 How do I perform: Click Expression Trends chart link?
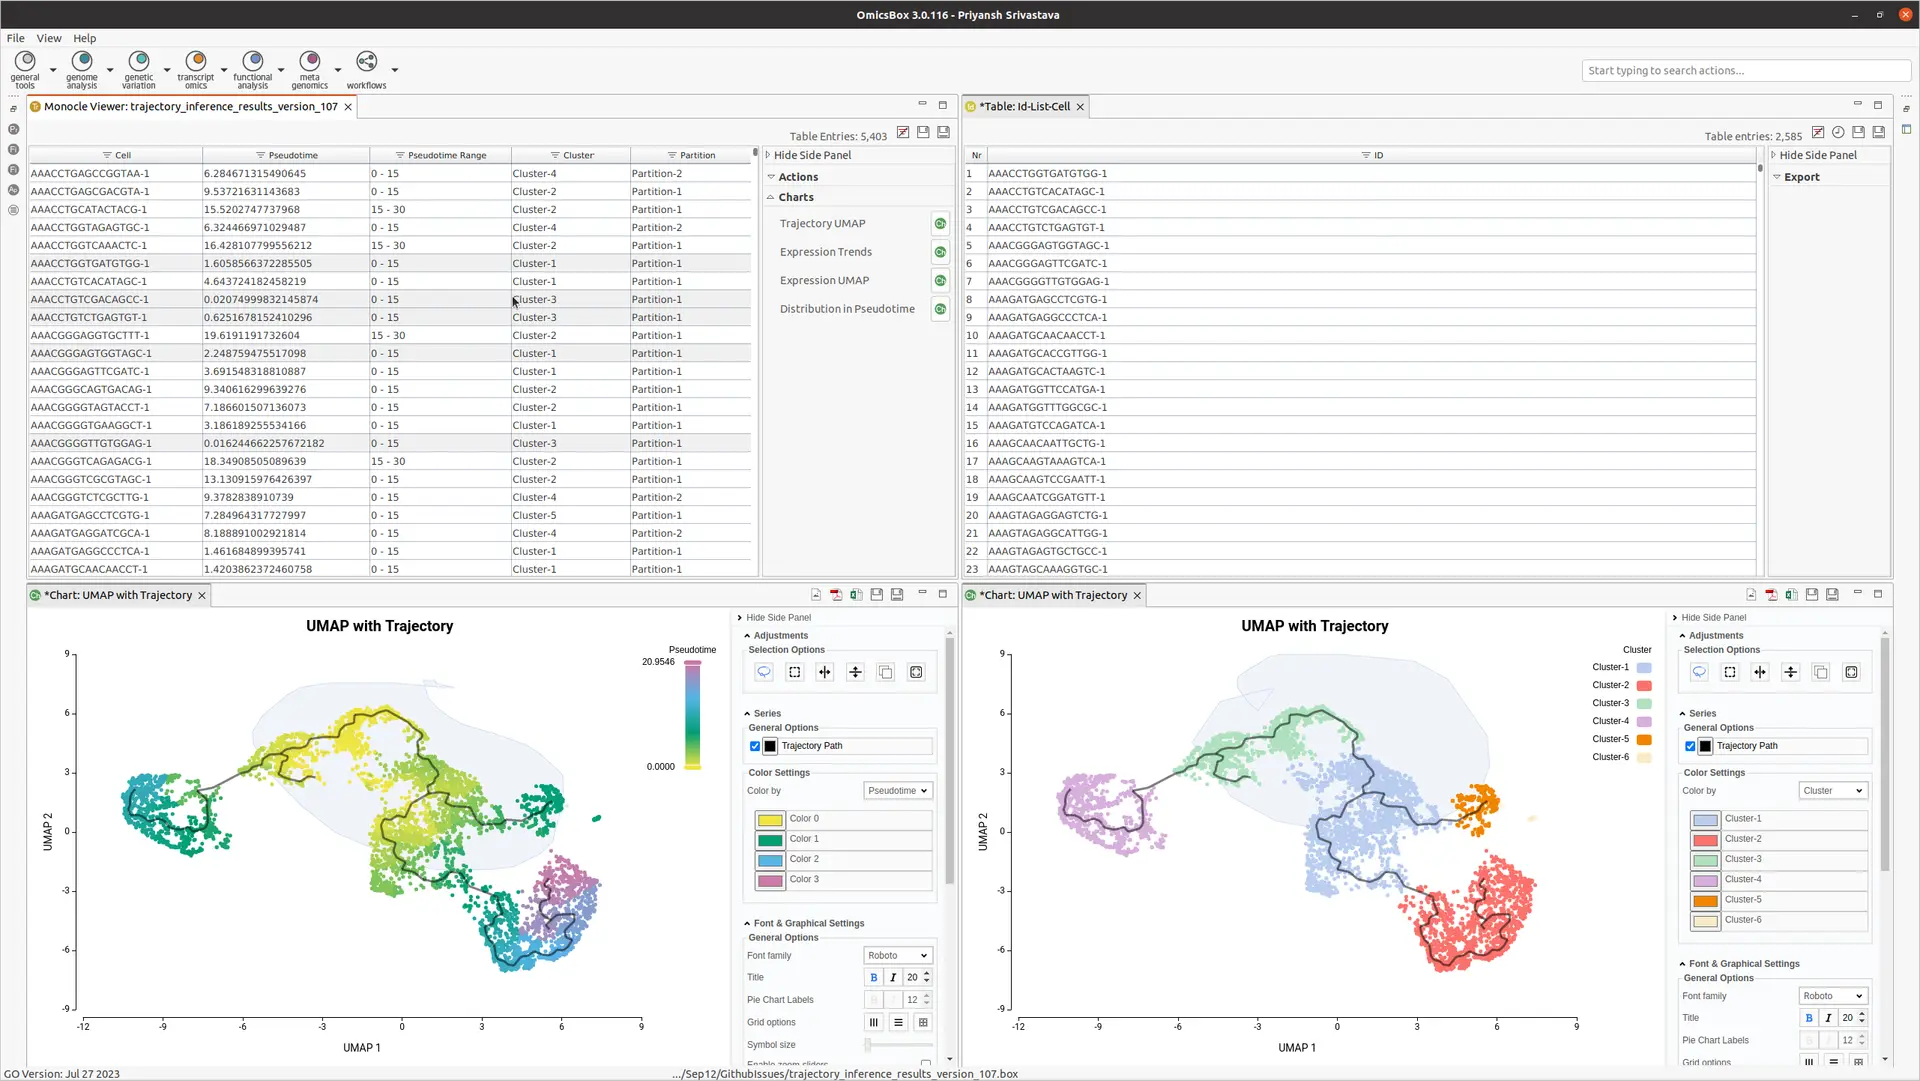[826, 252]
